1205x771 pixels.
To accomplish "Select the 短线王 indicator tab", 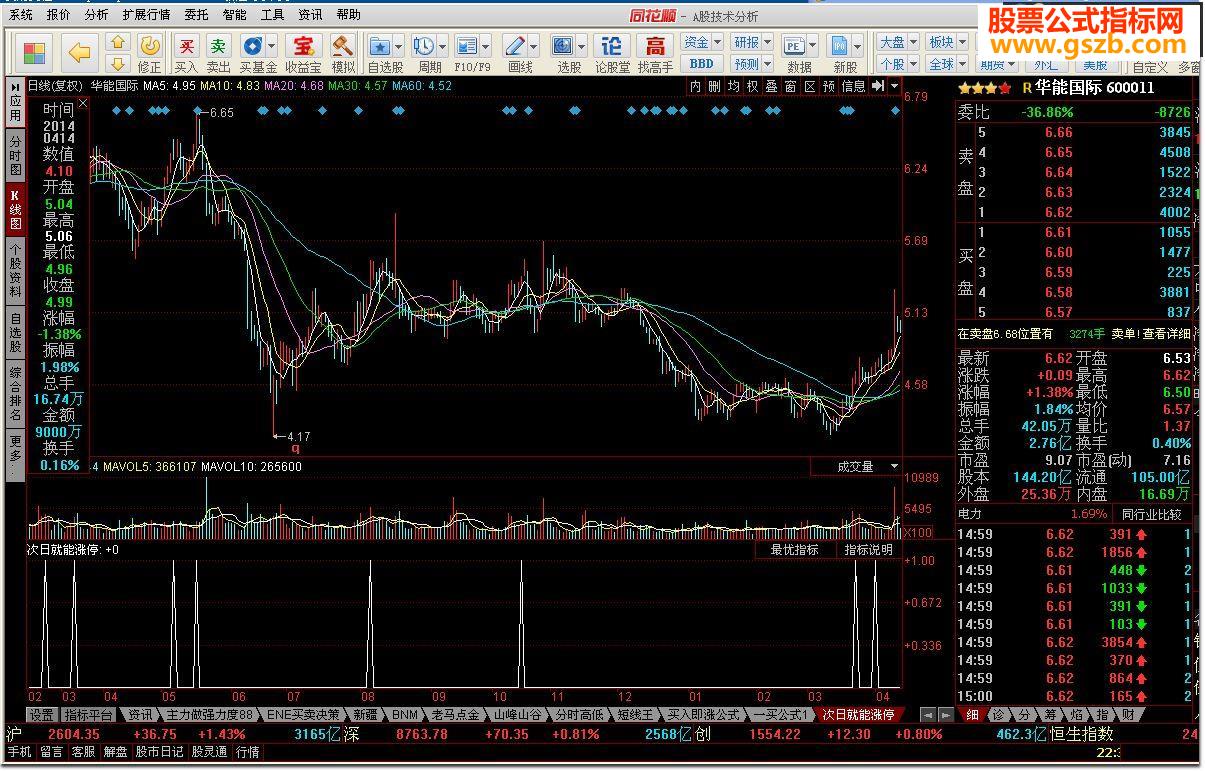I will [x=635, y=715].
